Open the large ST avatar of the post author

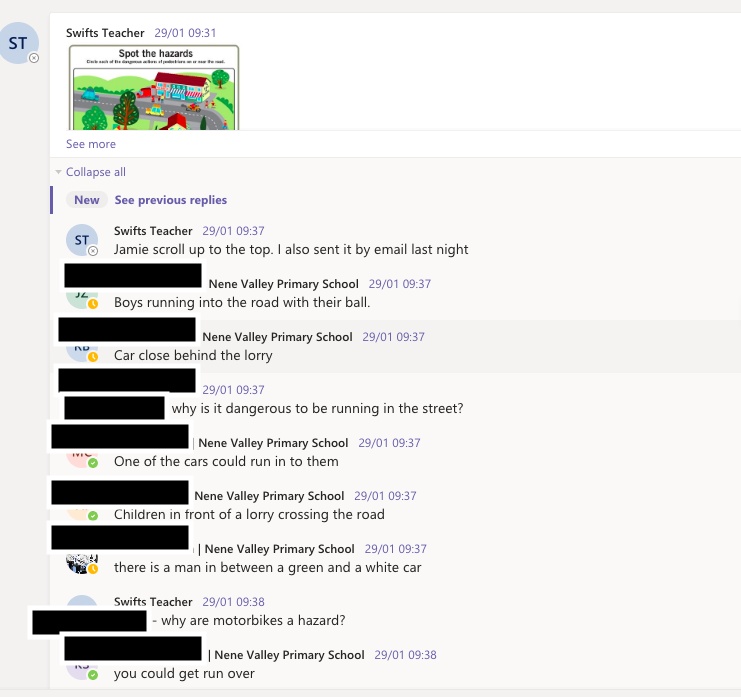click(19, 43)
